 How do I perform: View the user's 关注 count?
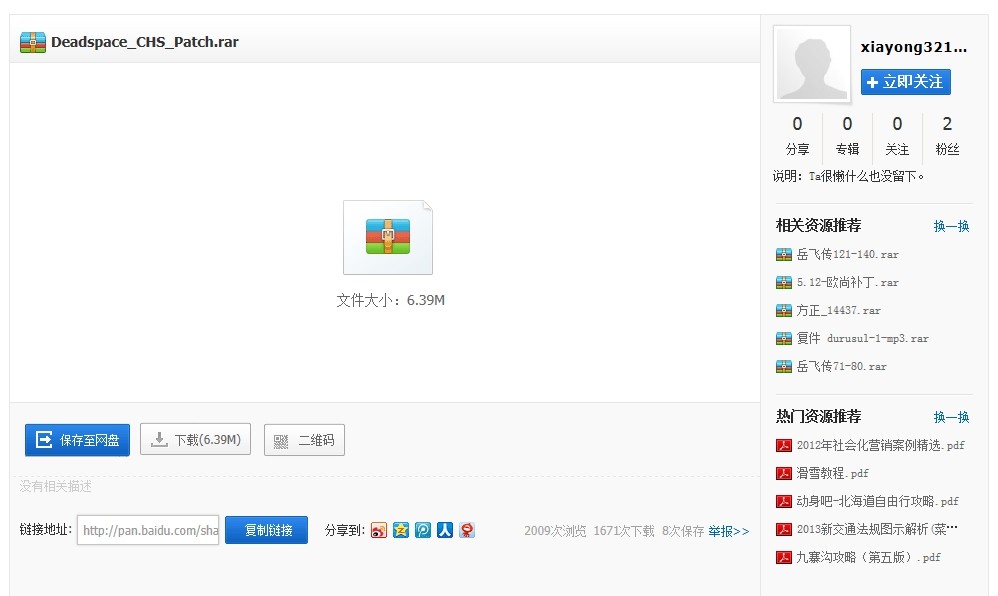[x=897, y=136]
